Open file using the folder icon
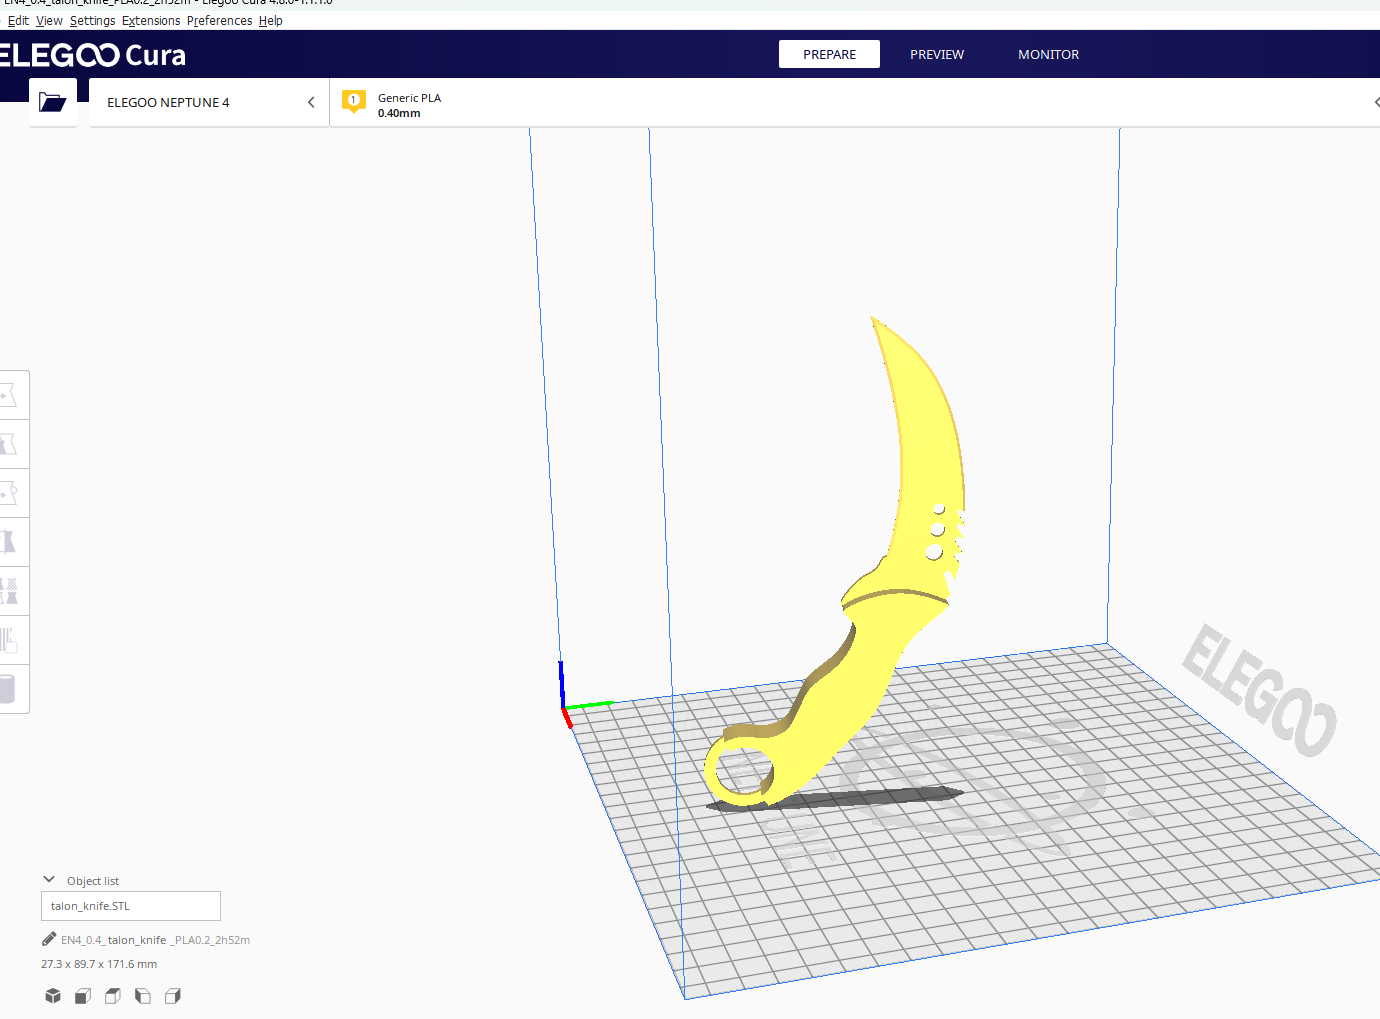This screenshot has width=1380, height=1019. point(52,102)
